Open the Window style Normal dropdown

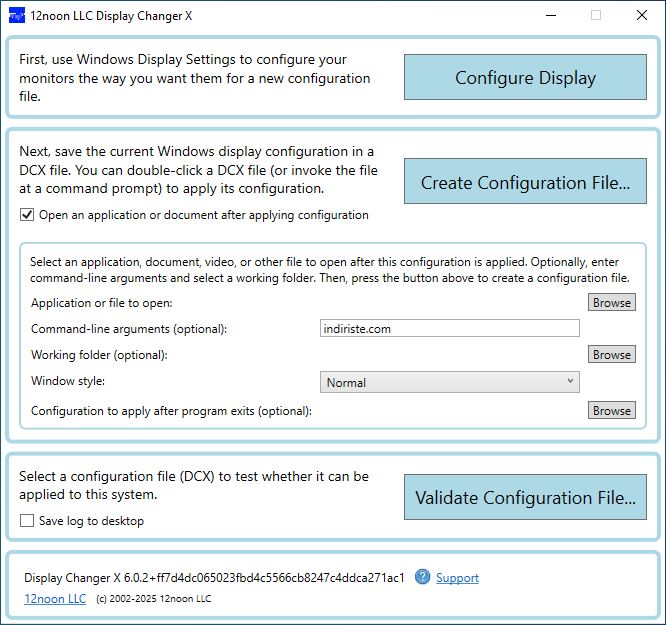click(449, 382)
